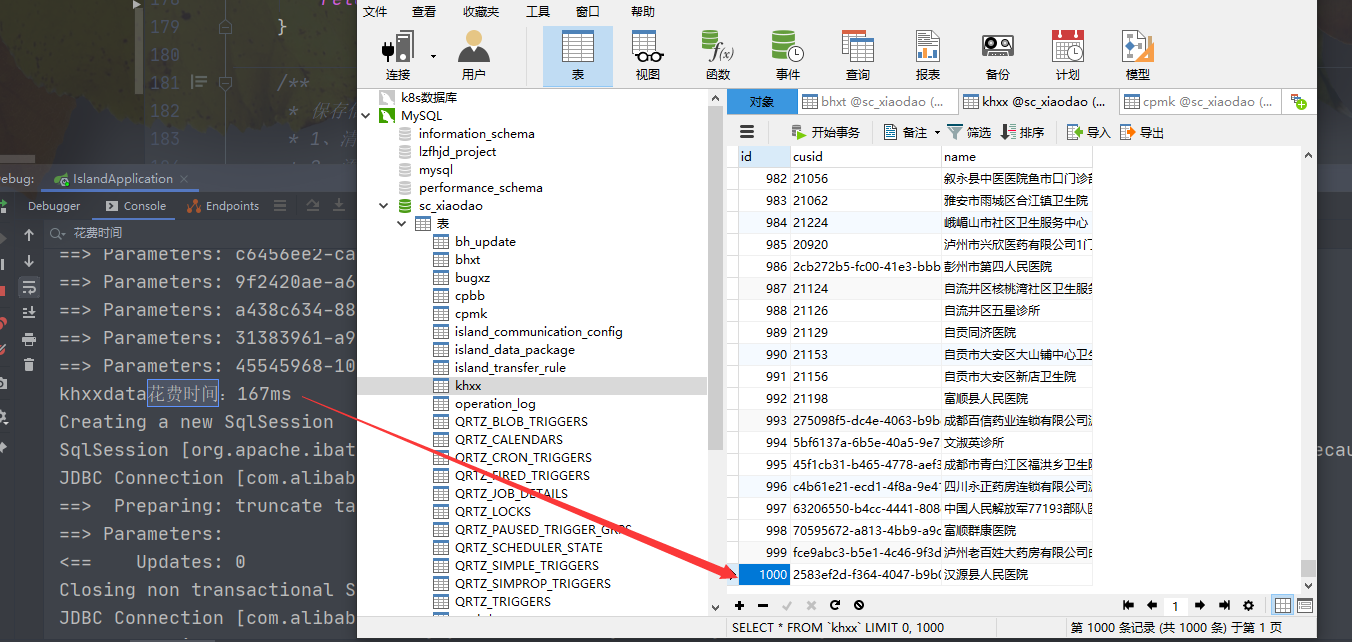The width and height of the screenshot is (1352, 642).
Task: Select the k8s数据库 connection
Action: tap(428, 98)
